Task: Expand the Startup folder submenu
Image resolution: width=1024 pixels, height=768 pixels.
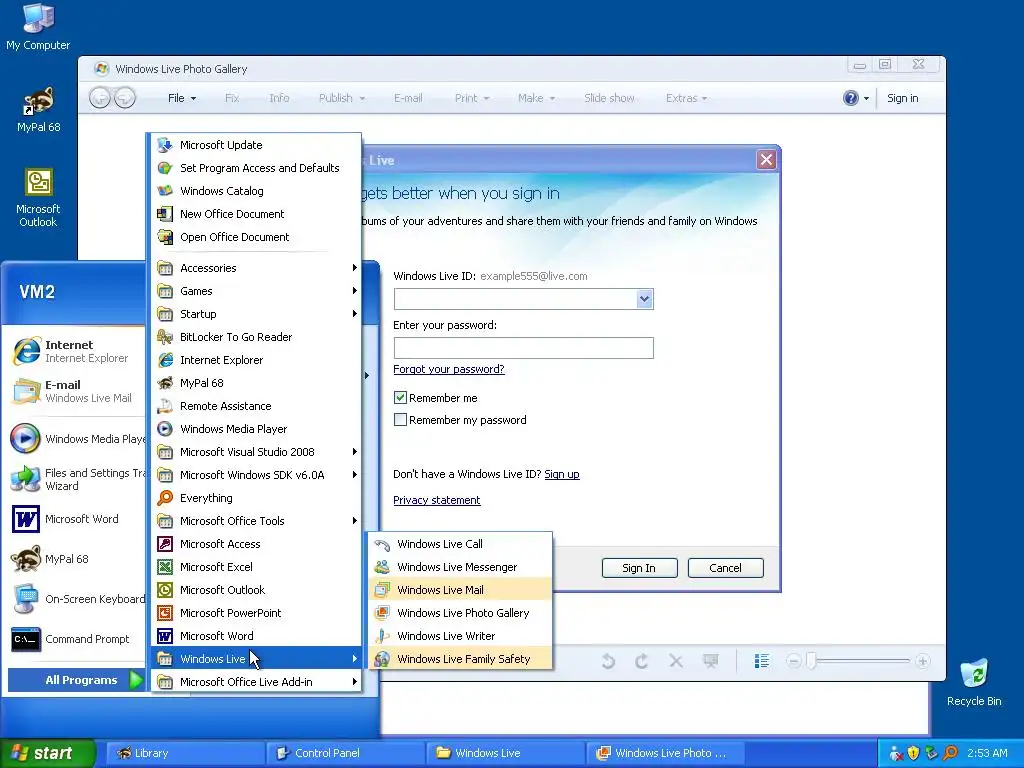Action: click(256, 313)
